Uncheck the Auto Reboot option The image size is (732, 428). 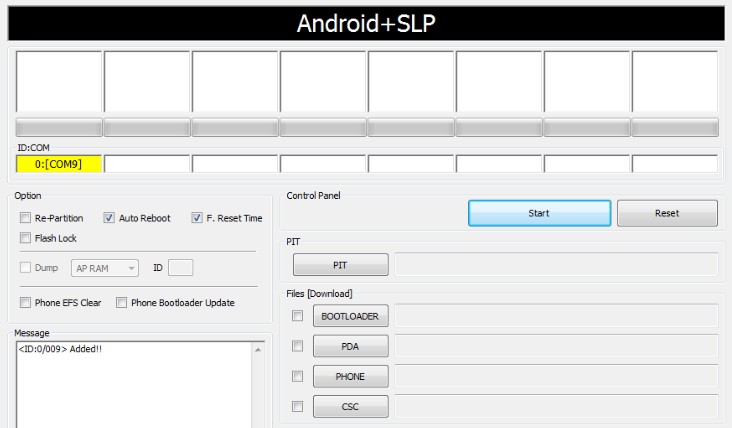tap(109, 218)
